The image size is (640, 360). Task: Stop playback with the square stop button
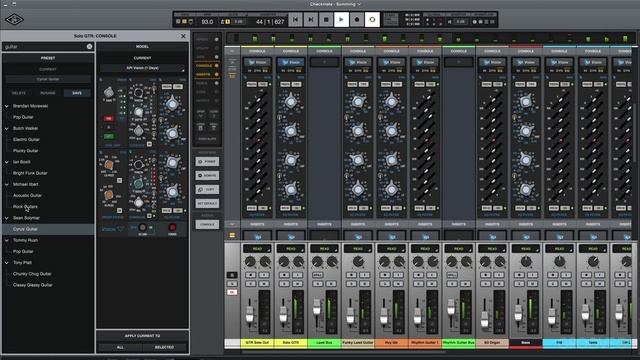tap(326, 19)
